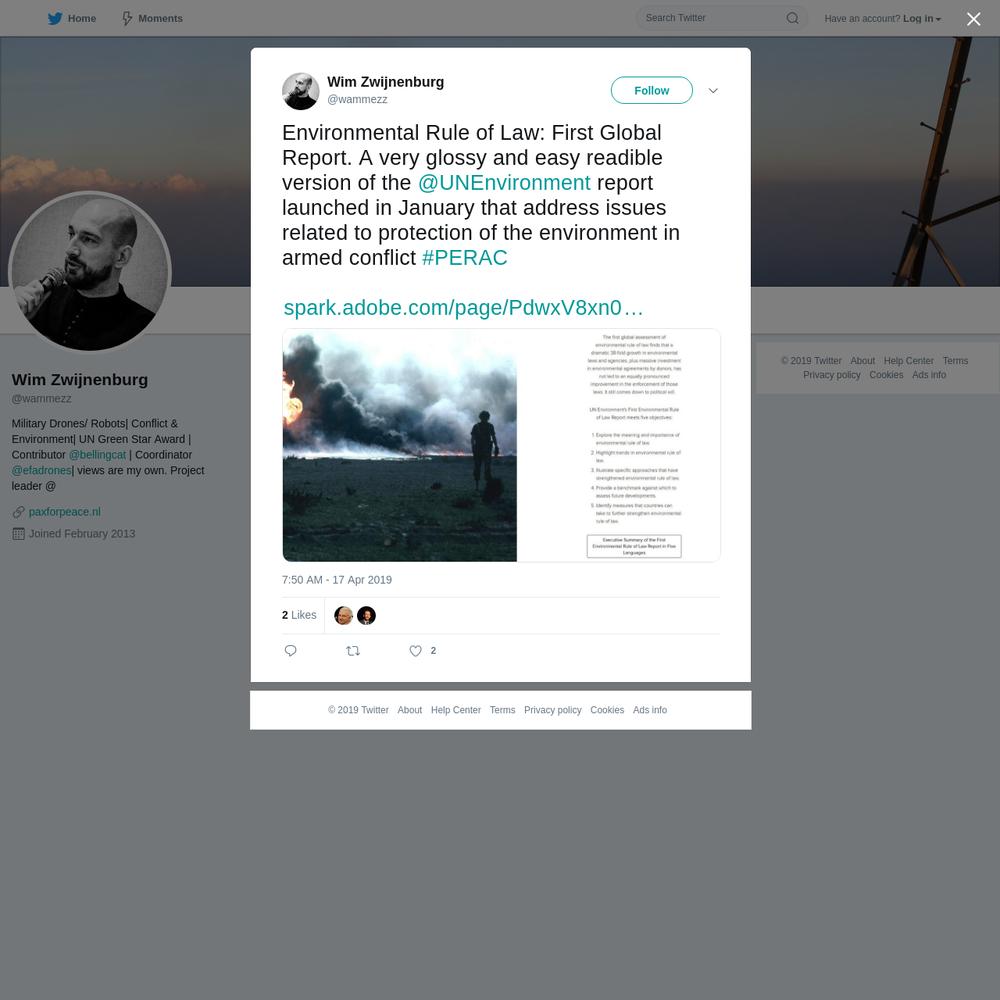This screenshot has width=1000, height=1000.
Task: Open the @UNEnvironment mention
Action: [504, 183]
